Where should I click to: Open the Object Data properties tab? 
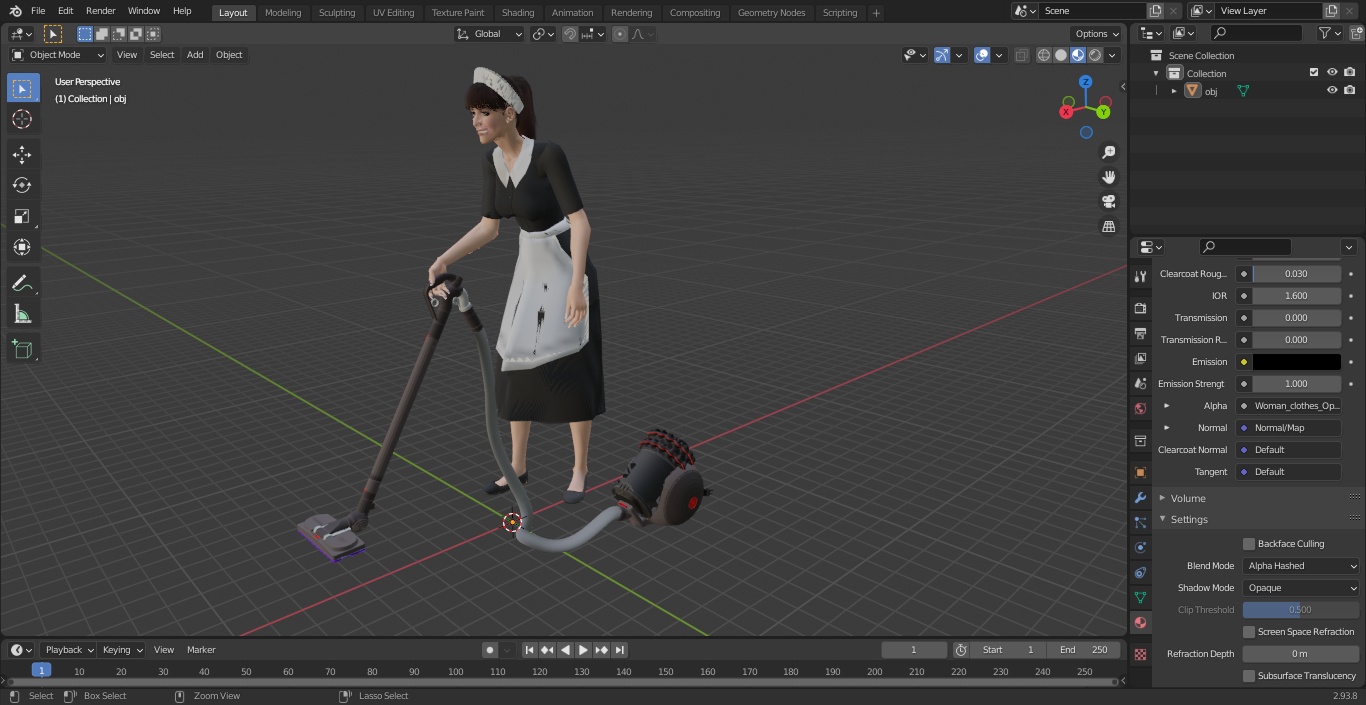[1140, 597]
